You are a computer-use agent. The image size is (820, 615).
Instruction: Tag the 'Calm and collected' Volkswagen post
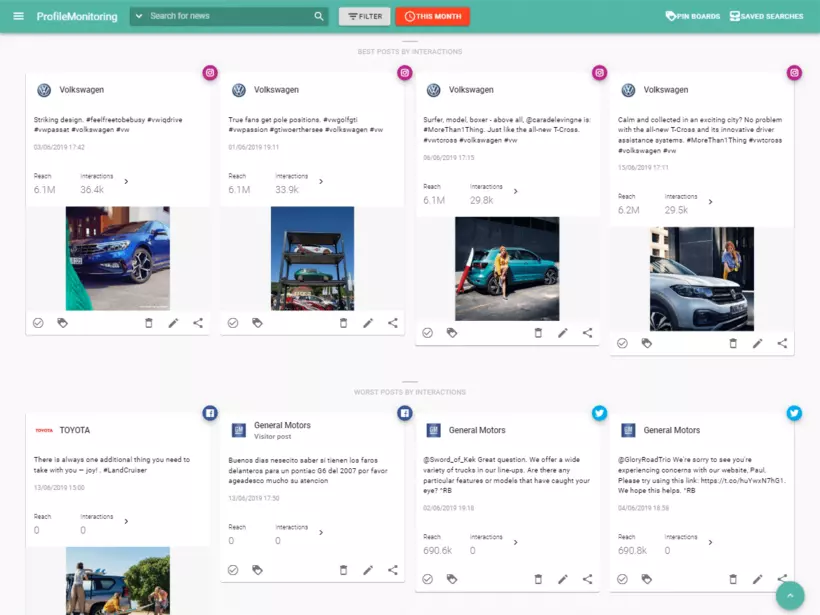[647, 344]
